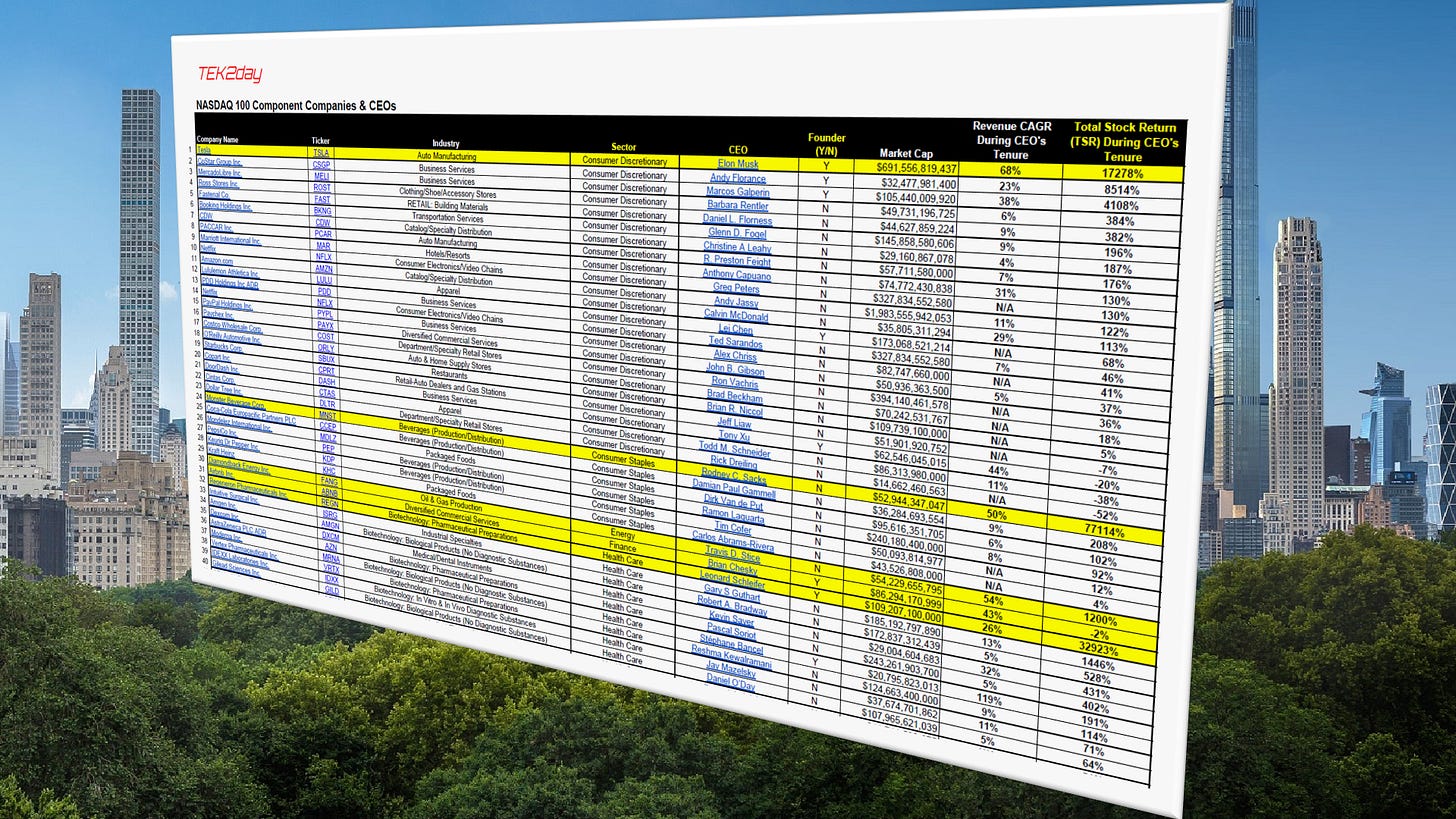Viewport: 1456px width, 819px height.
Task: Open the Booking Holdings Inc. link
Action: (225, 206)
